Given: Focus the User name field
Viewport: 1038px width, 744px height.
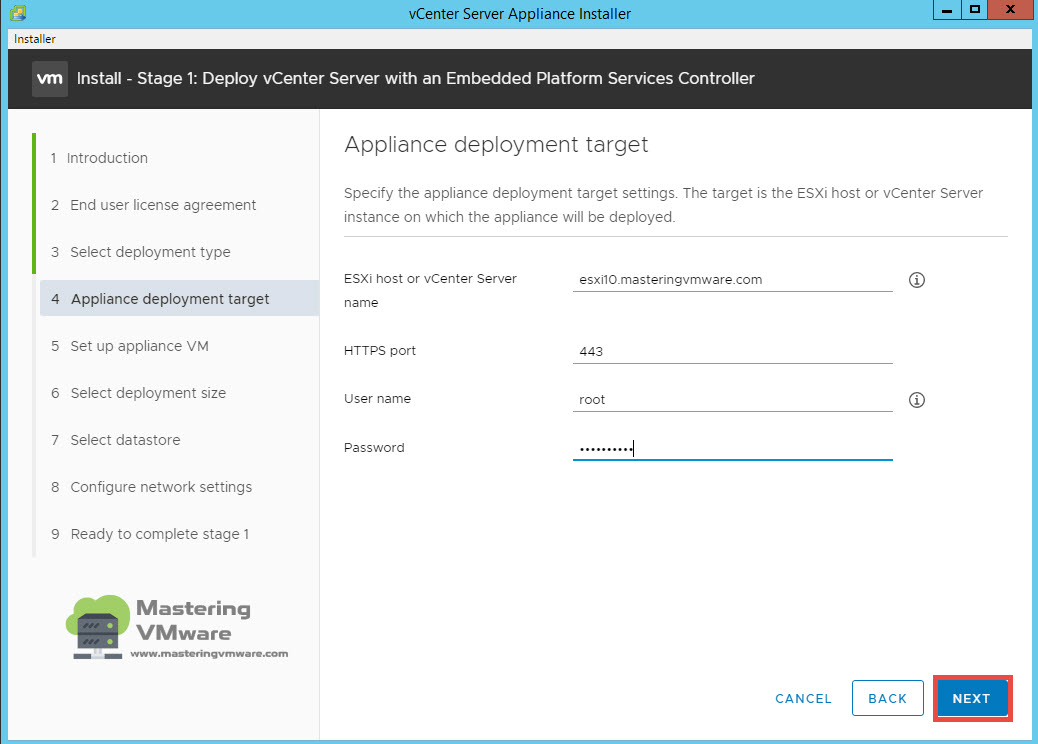Looking at the screenshot, I should pos(732,399).
